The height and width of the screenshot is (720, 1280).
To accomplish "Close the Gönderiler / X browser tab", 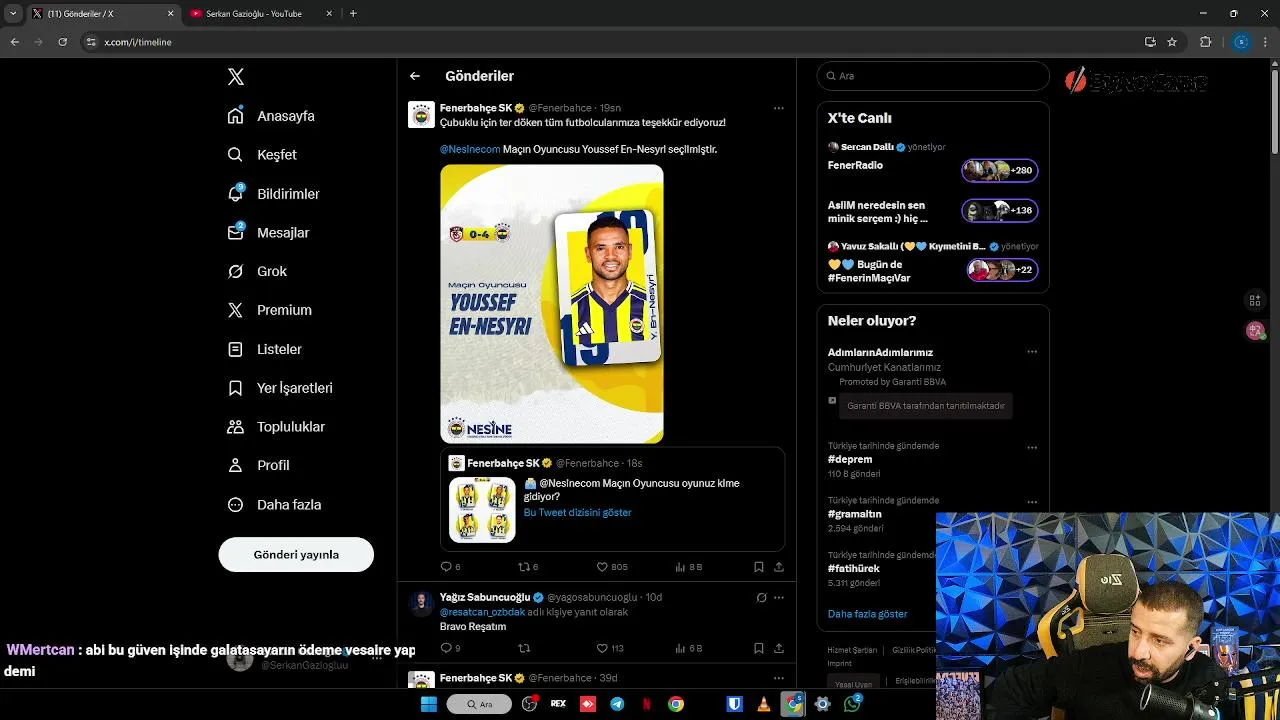I will (x=170, y=14).
